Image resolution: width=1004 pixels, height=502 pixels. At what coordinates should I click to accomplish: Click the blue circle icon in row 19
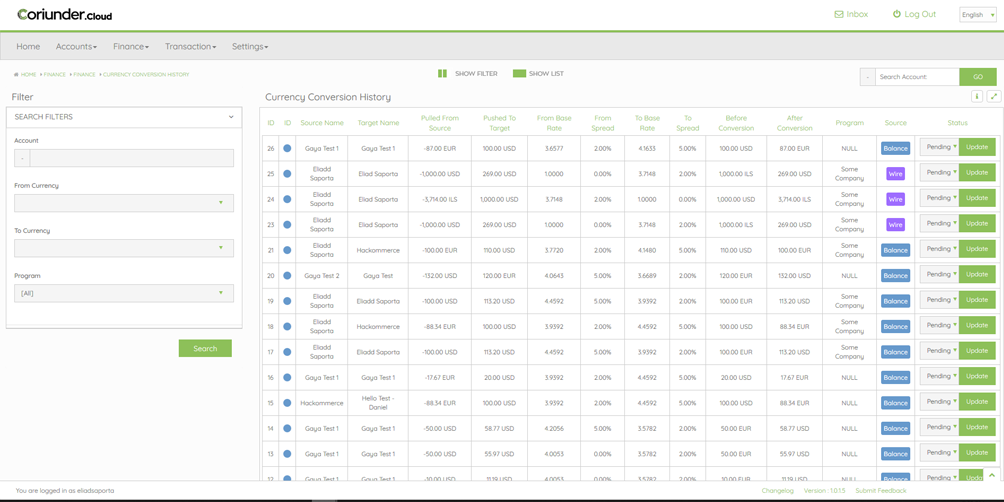point(287,301)
